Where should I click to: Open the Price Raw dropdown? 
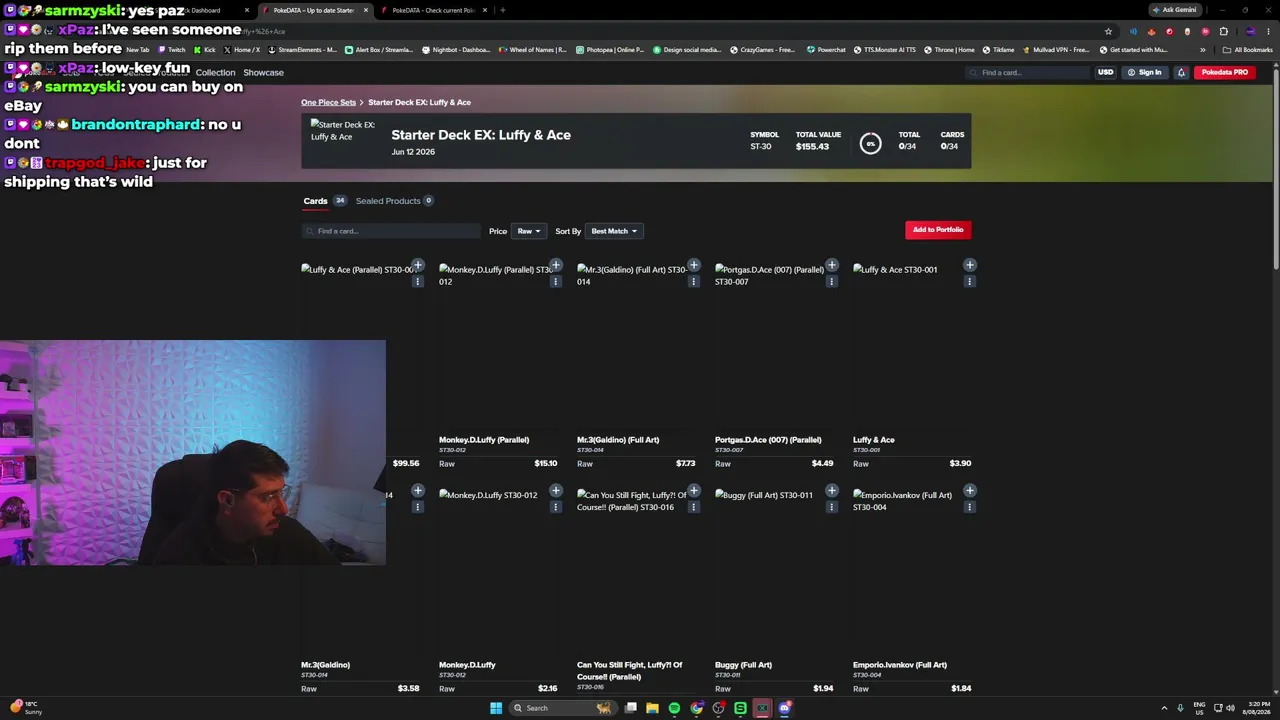pyautogui.click(x=528, y=231)
